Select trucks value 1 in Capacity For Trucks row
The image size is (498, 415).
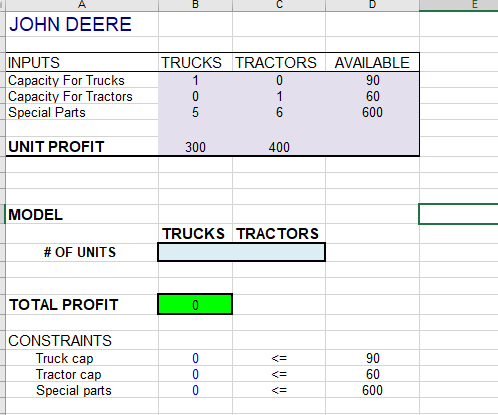pyautogui.click(x=195, y=80)
